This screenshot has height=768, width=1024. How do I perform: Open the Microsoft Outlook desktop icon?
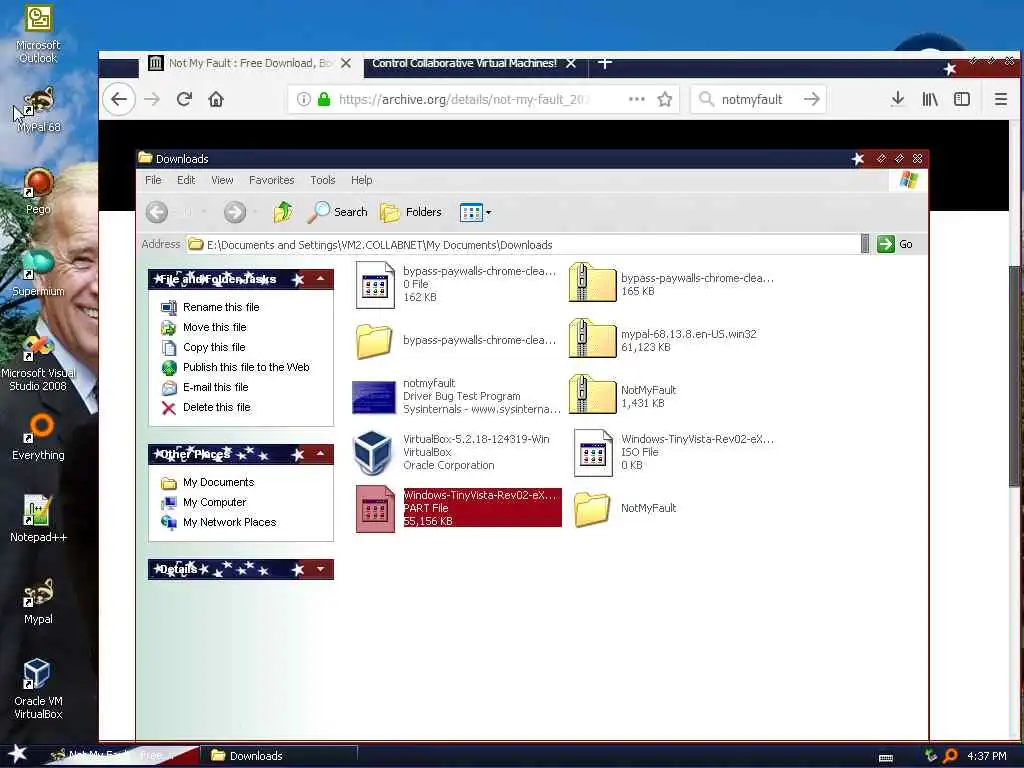tap(38, 33)
